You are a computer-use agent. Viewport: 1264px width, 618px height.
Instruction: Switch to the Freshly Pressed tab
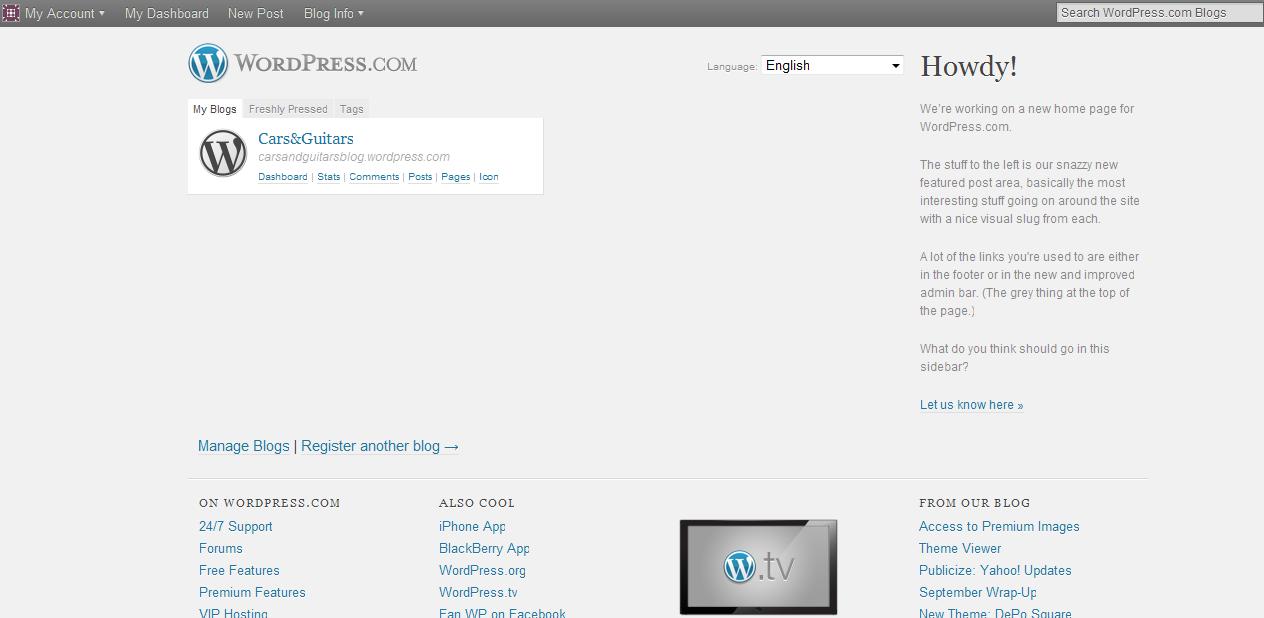pyautogui.click(x=288, y=109)
